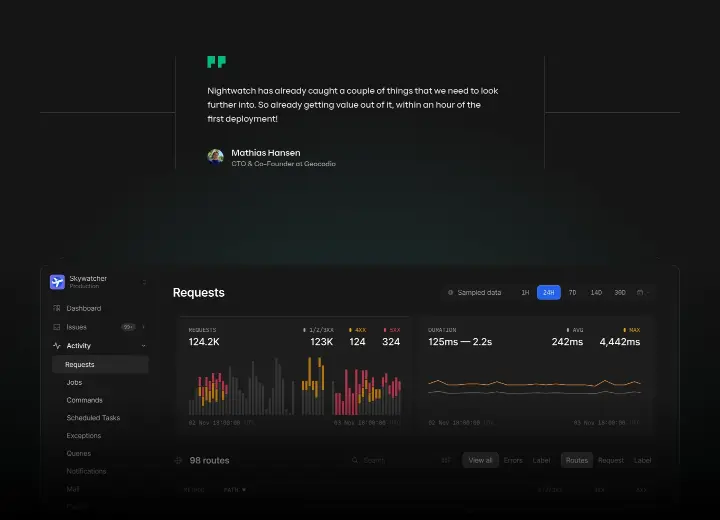Image resolution: width=720 pixels, height=520 pixels.
Task: Click the Activity pulse icon in sidebar
Action: (56, 345)
